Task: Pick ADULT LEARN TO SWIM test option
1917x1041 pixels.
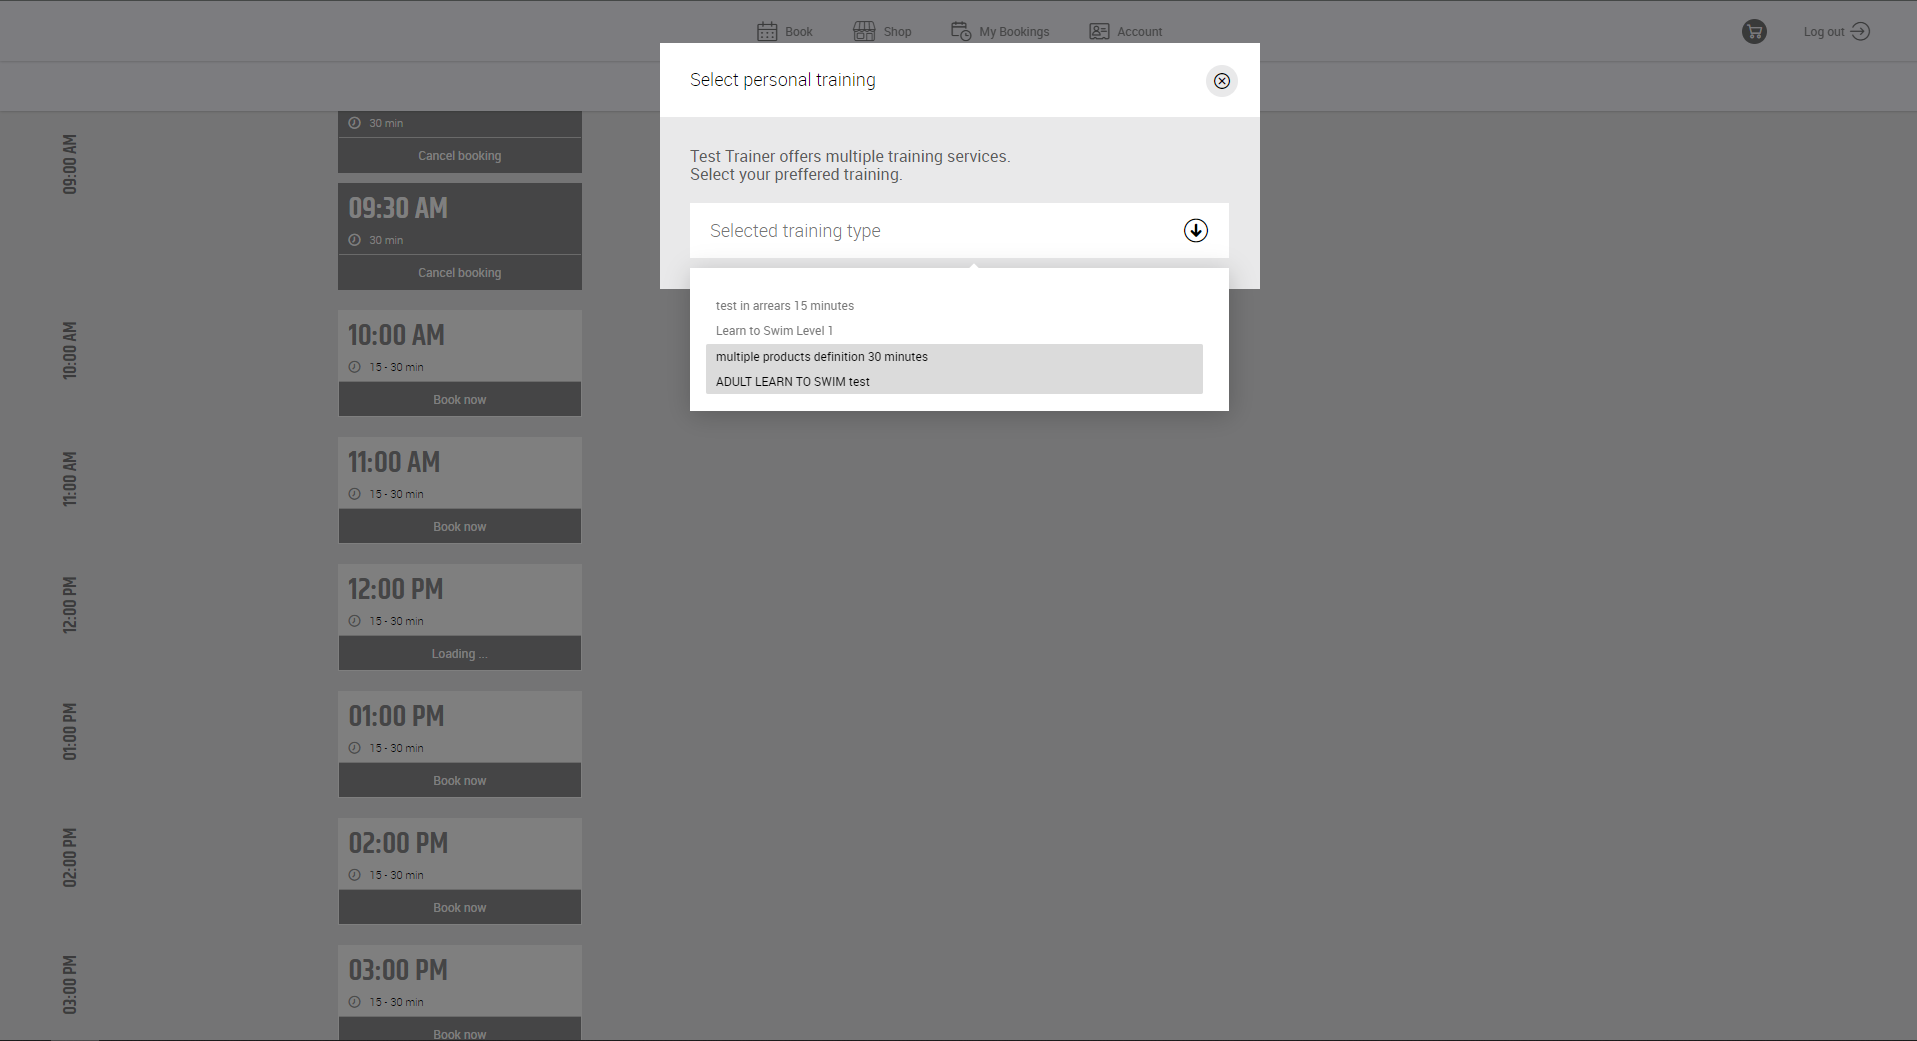Action: coord(793,382)
